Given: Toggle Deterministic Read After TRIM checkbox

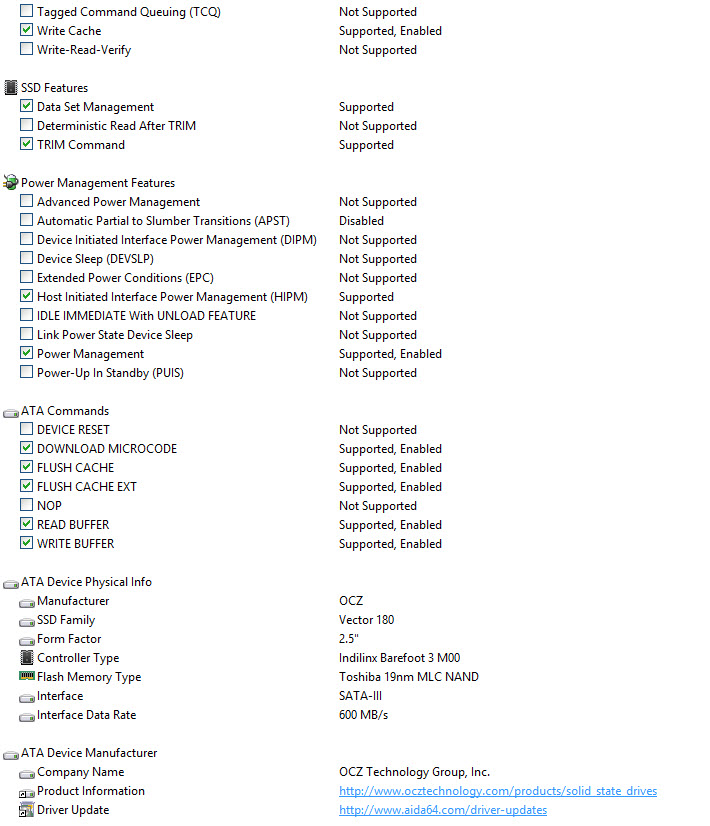Looking at the screenshot, I should (x=26, y=125).
